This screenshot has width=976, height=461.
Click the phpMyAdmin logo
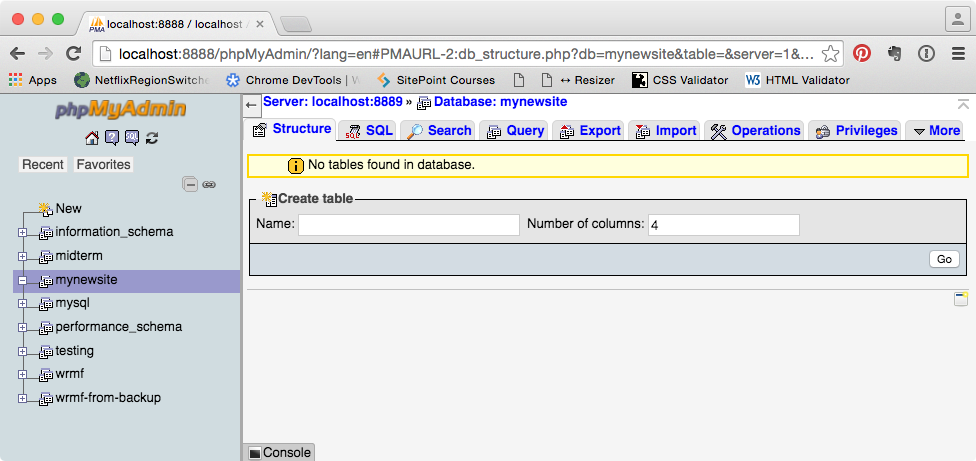coord(120,109)
